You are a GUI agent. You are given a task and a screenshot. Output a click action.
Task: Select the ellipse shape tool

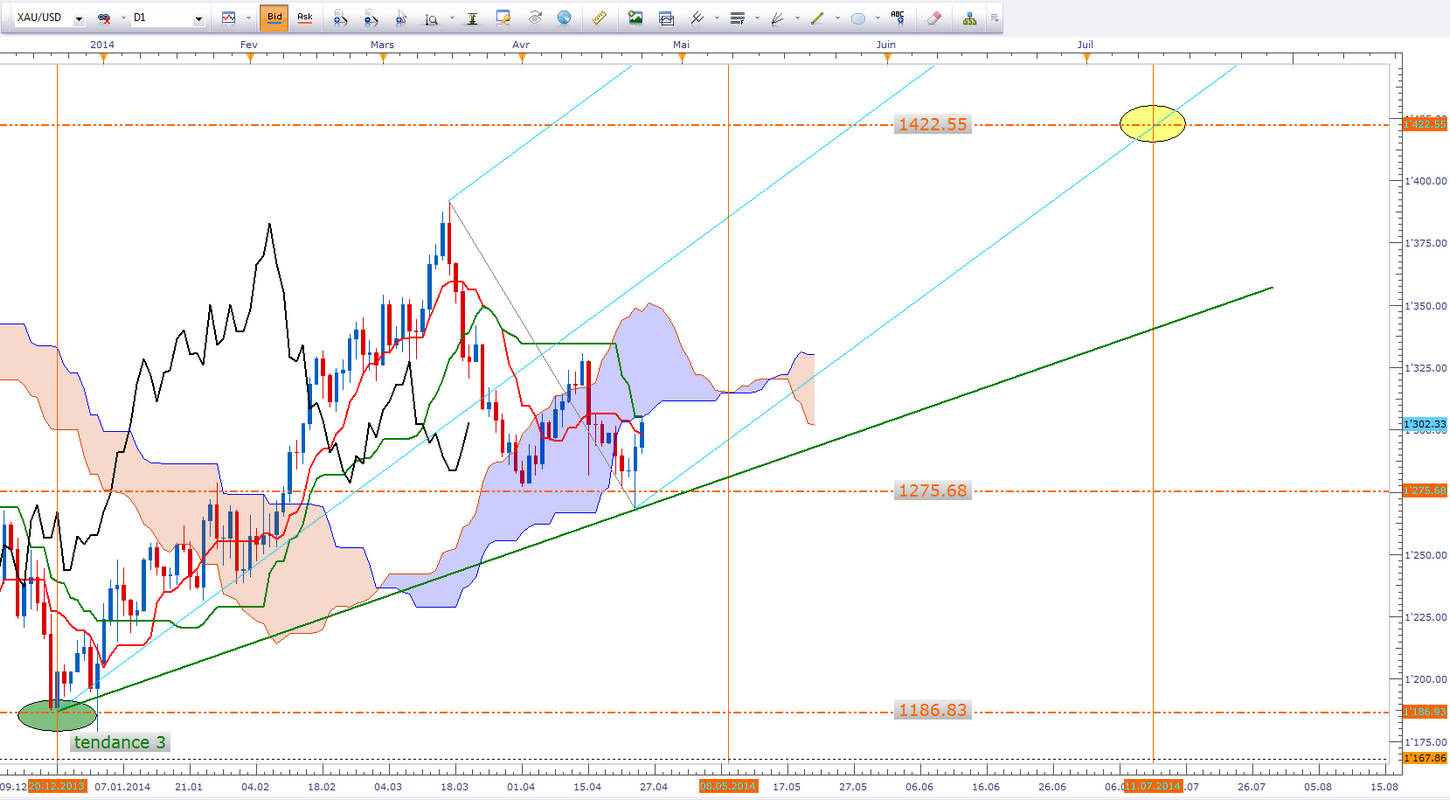[858, 18]
